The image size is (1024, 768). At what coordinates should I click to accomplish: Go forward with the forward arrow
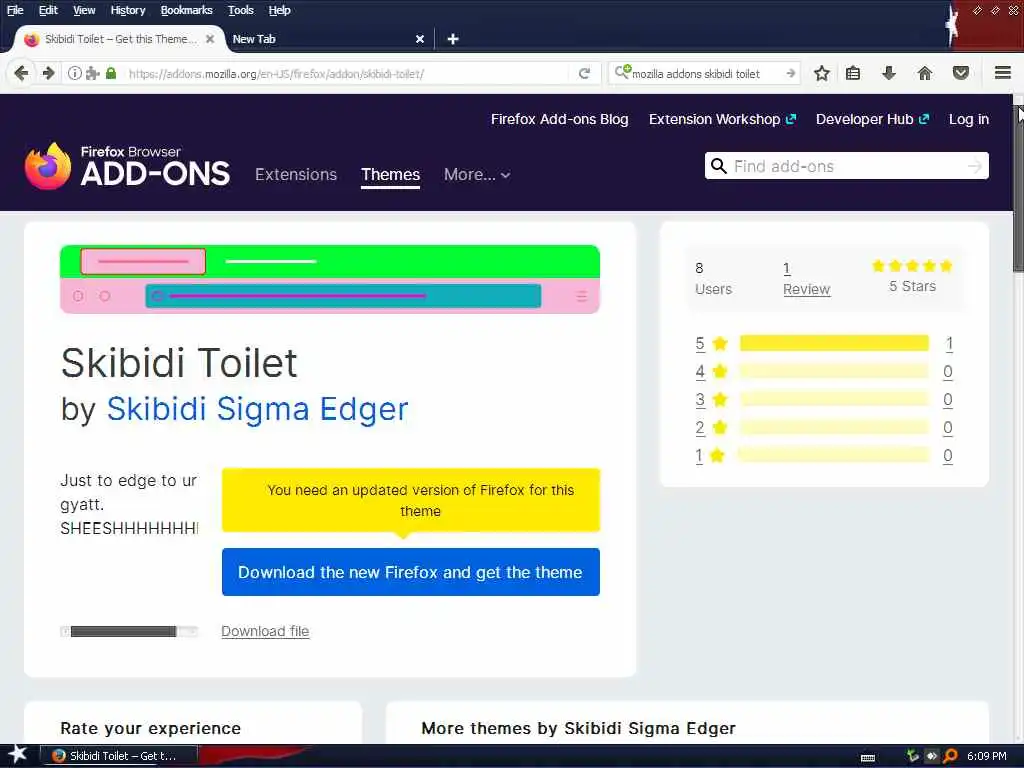click(48, 73)
